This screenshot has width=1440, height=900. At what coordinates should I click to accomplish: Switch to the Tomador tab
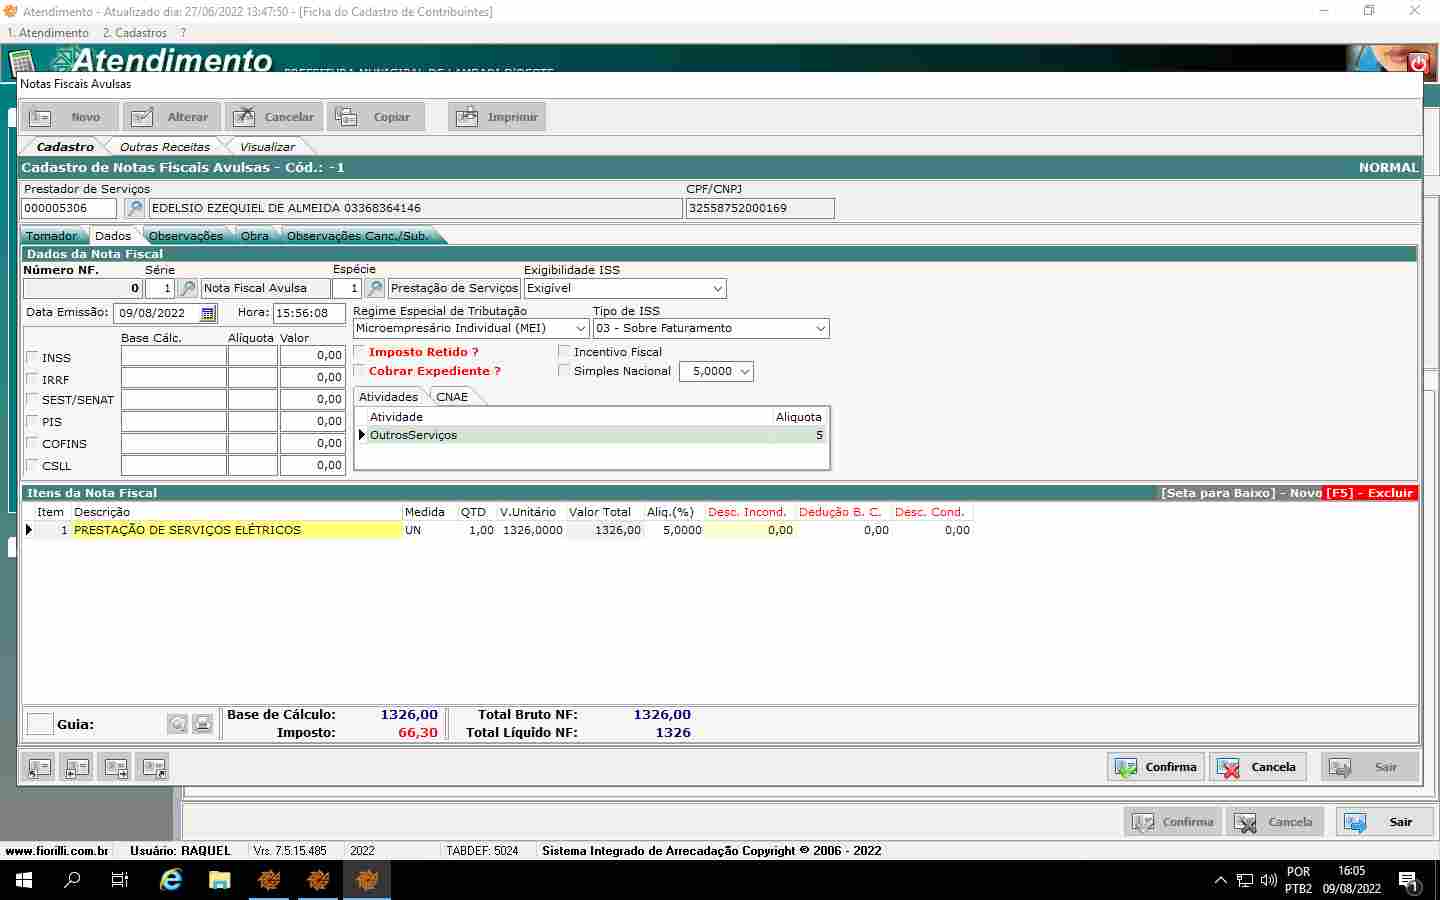point(51,236)
